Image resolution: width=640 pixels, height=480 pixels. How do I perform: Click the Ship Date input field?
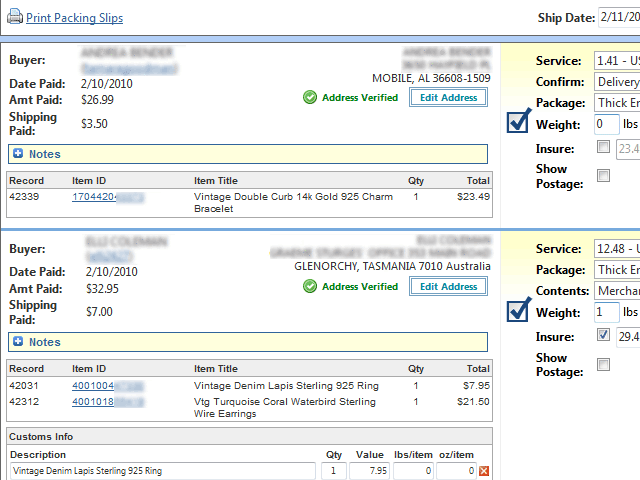[618, 17]
